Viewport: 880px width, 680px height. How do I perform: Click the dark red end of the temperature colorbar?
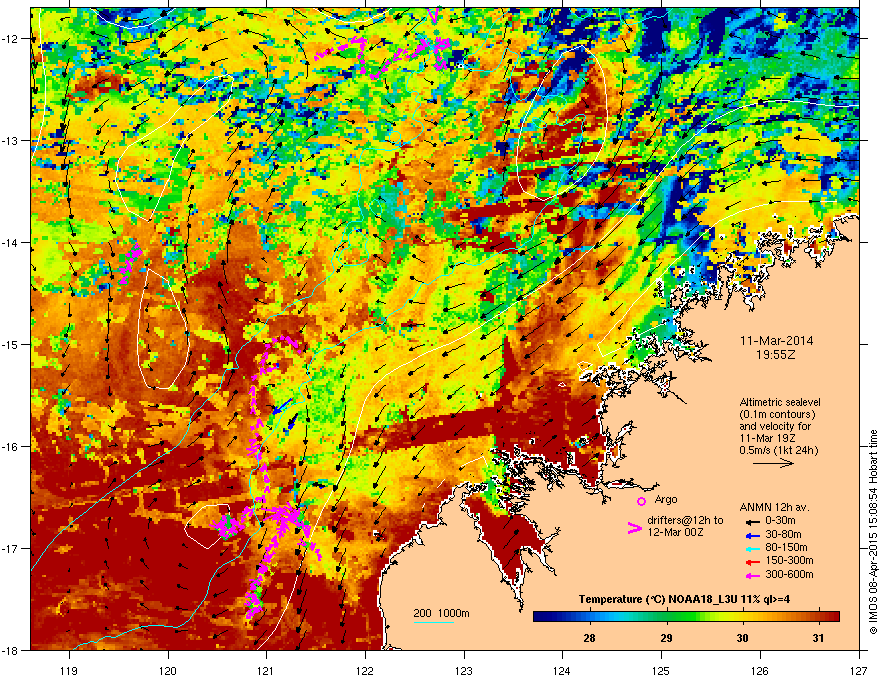833,617
